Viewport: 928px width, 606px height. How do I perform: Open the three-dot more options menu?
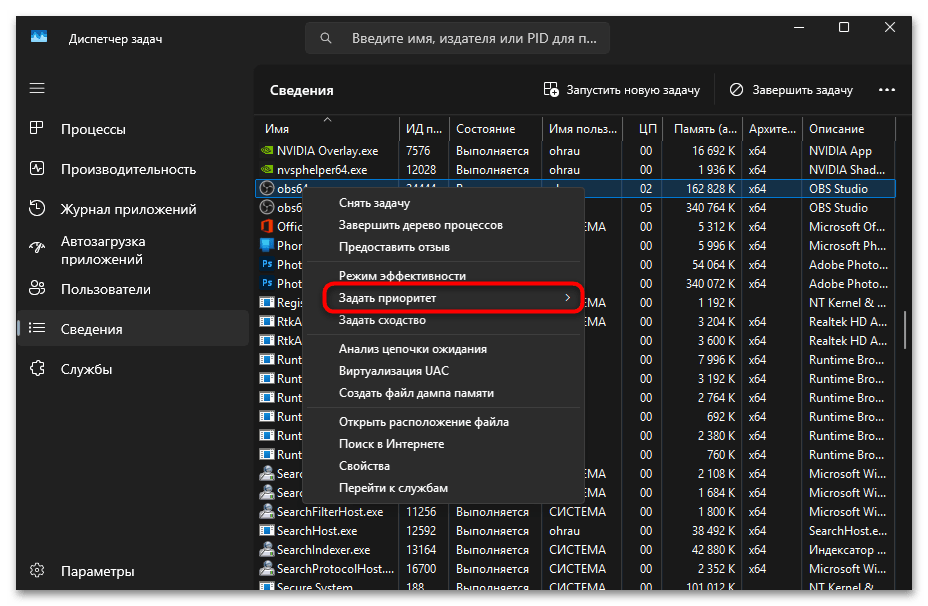point(887,90)
